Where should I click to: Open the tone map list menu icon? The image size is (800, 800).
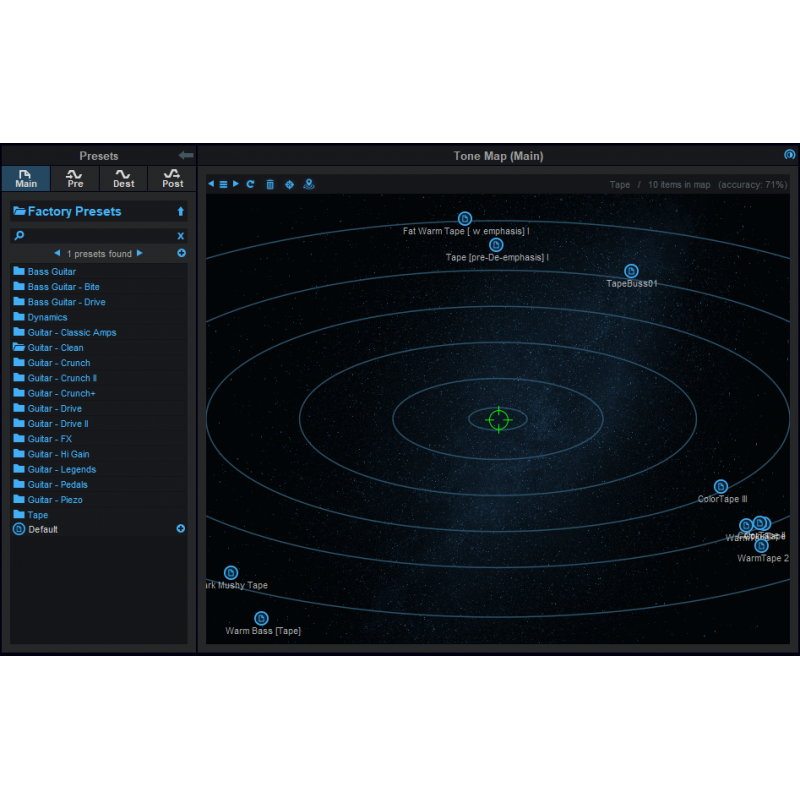click(x=223, y=184)
